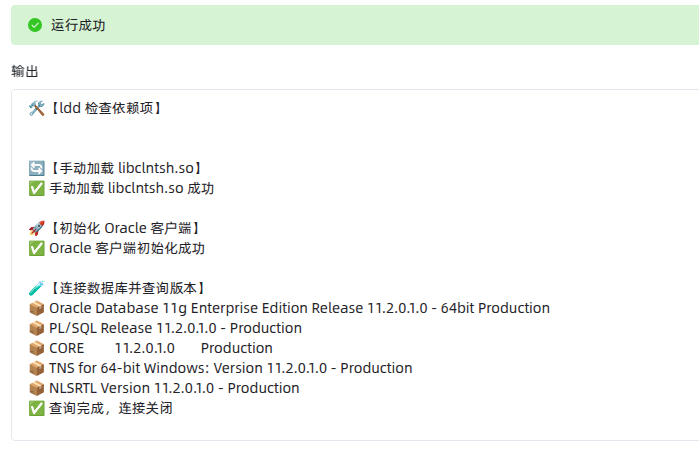Click the rocket icon beside 初始化 Oracle 客户端
The height and width of the screenshot is (455, 699).
click(x=37, y=228)
